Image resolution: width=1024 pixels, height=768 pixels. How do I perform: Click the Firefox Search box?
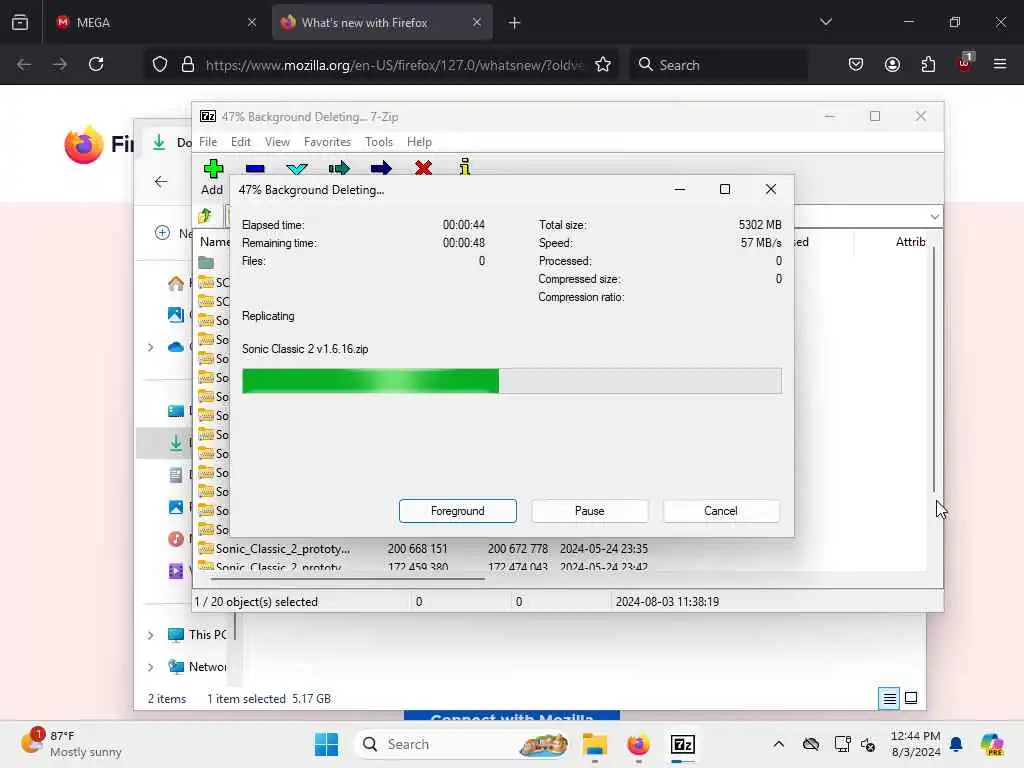718,65
